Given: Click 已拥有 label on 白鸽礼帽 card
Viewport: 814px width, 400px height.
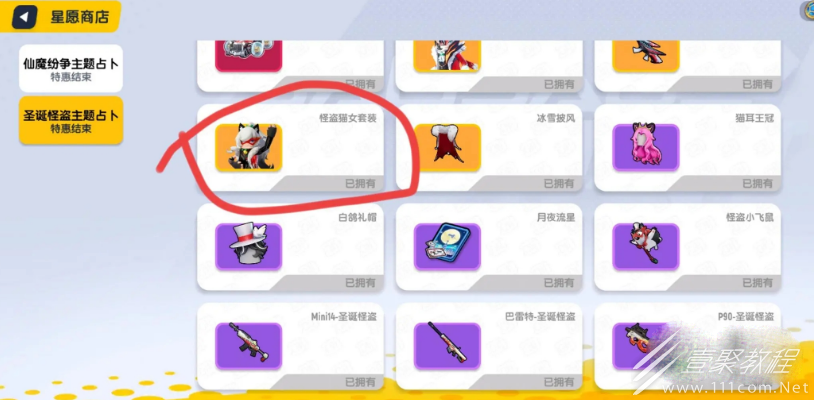Looking at the screenshot, I should [x=360, y=283].
